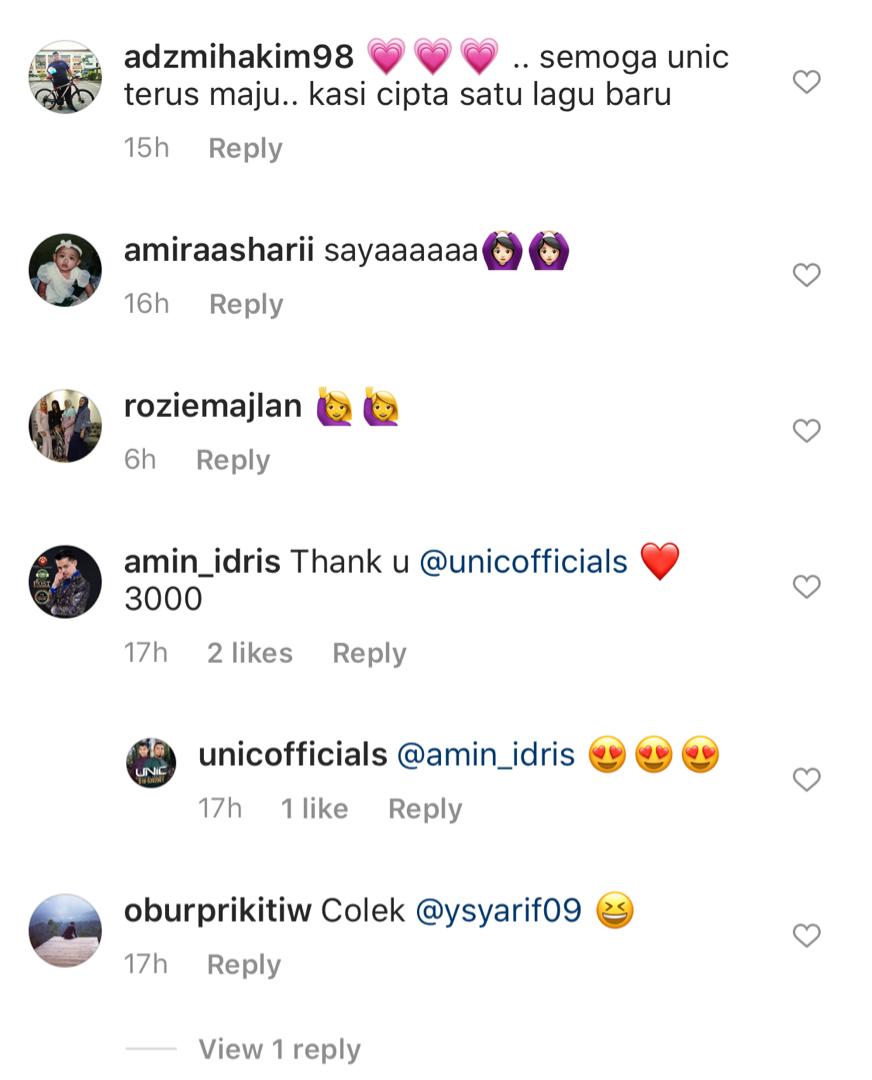Like the unicofficials reply comment
This screenshot has height=1080, width=872.
coord(806,779)
